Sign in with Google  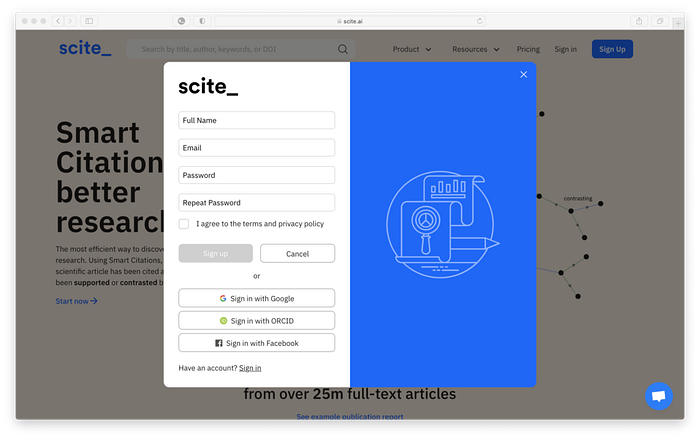click(256, 298)
